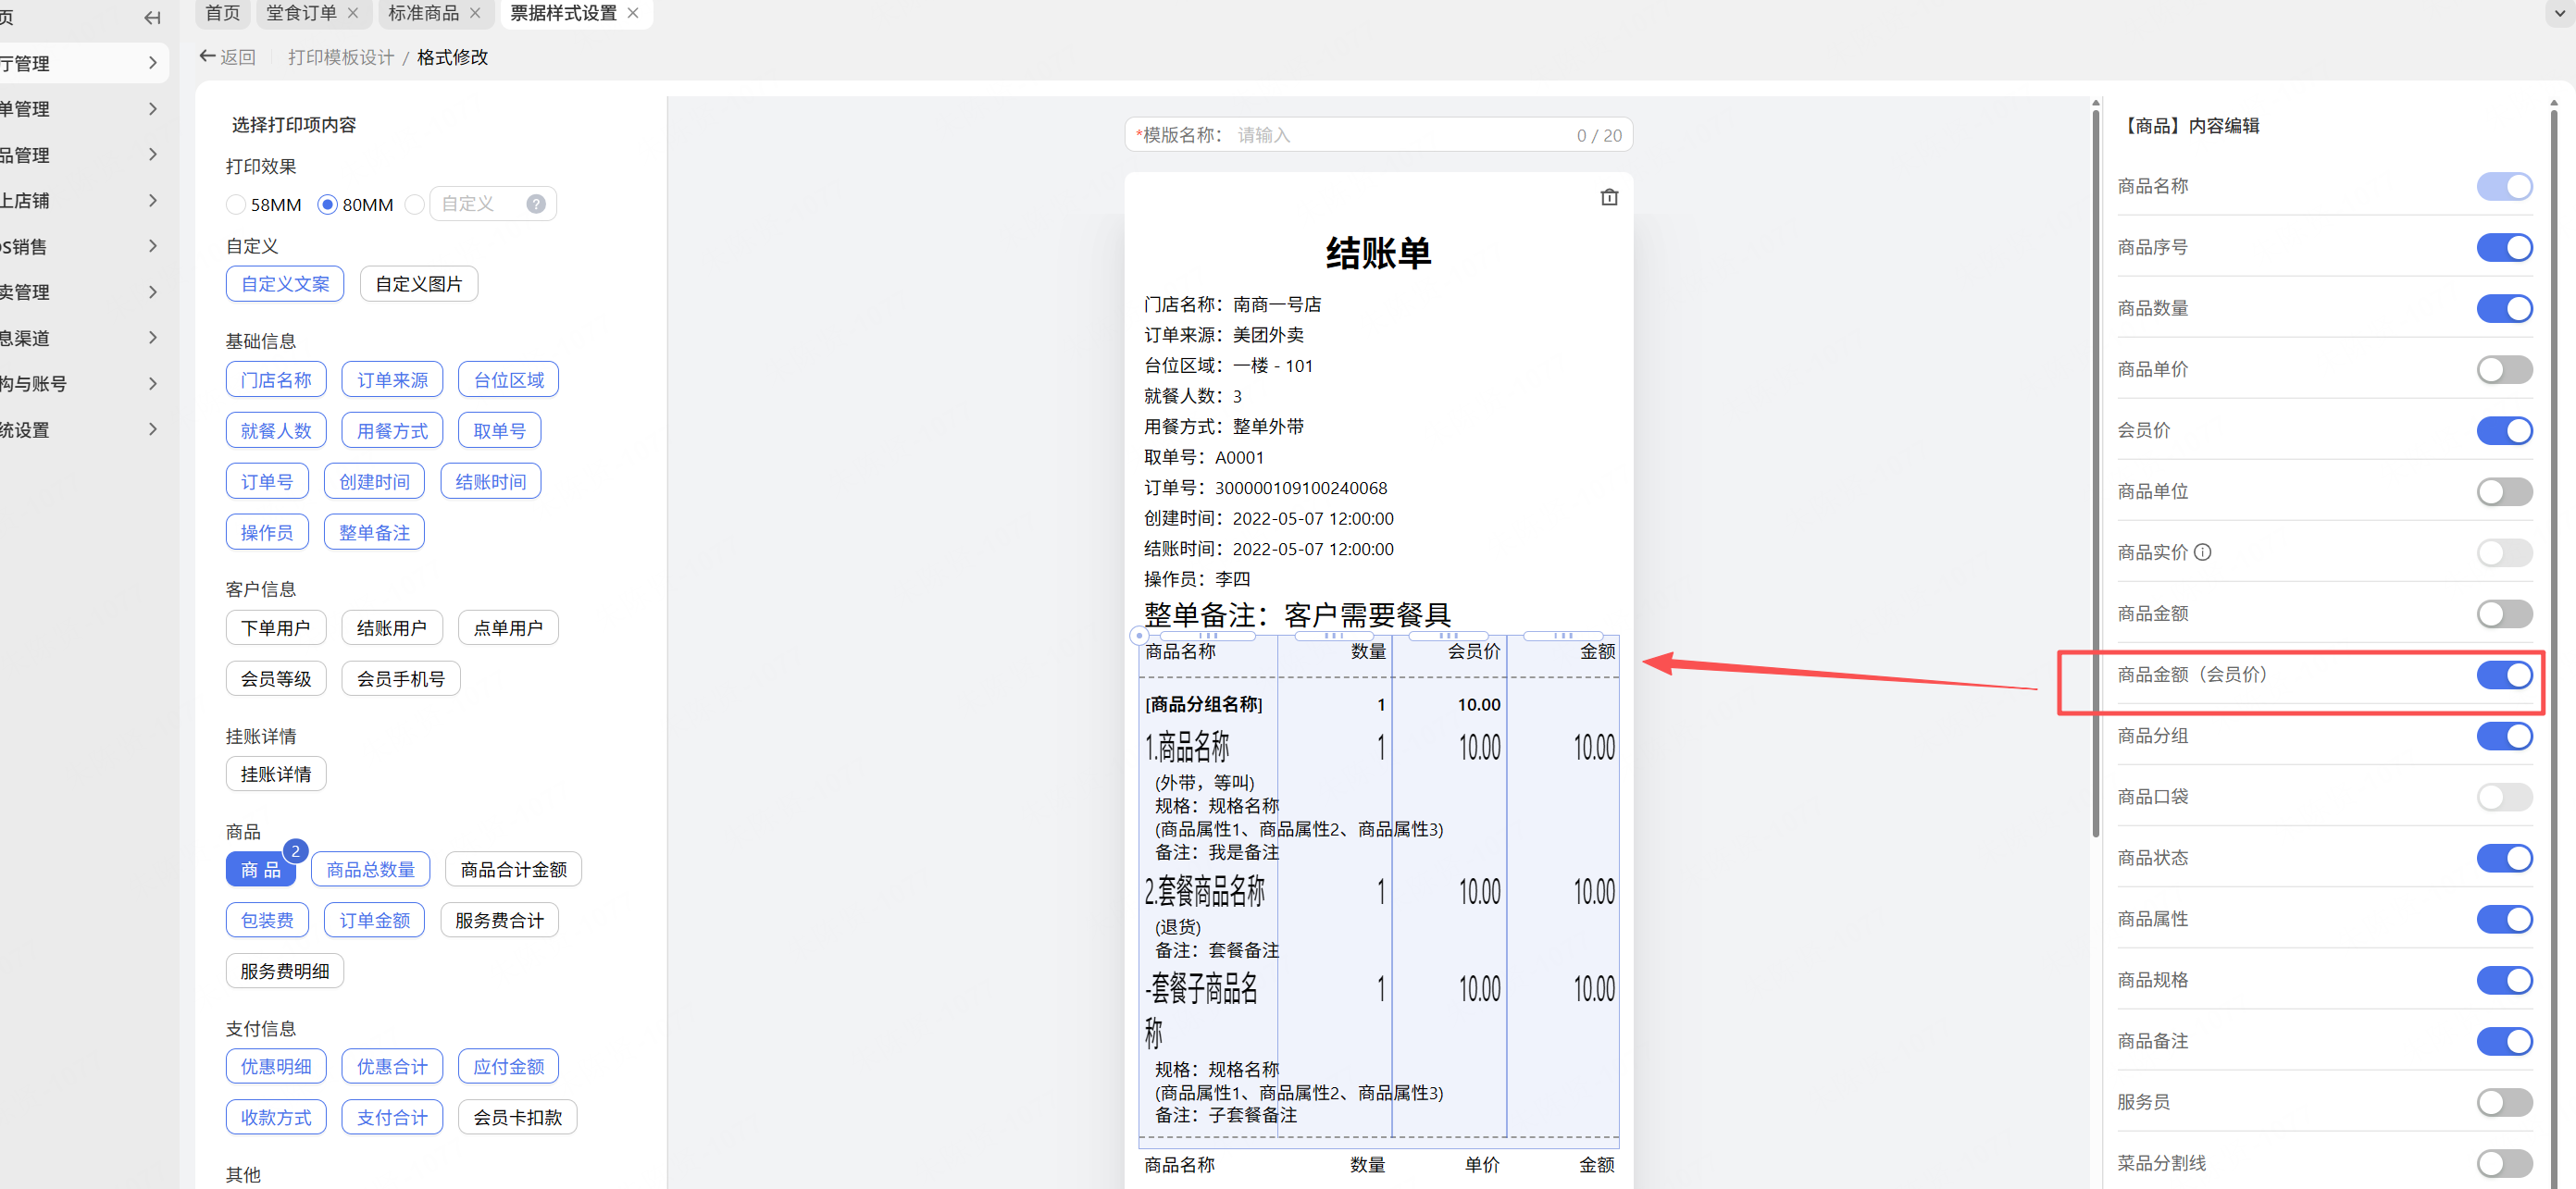Close the 堂食订单 tab
This screenshot has height=1189, width=2576.
coord(353,13)
